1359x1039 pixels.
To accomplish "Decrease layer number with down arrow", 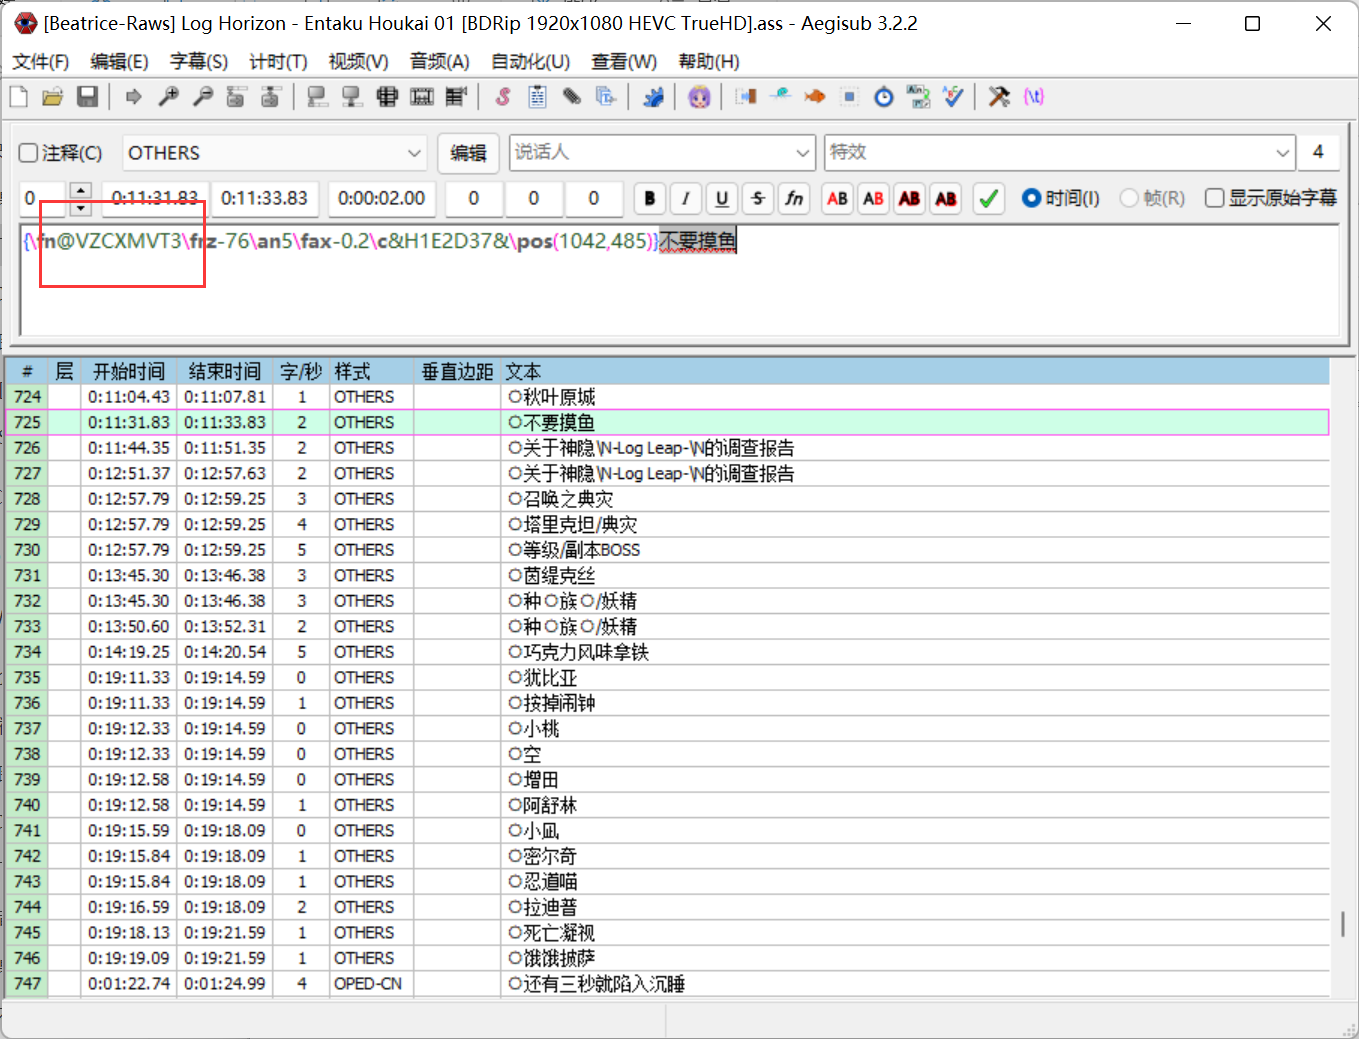I will pos(81,207).
